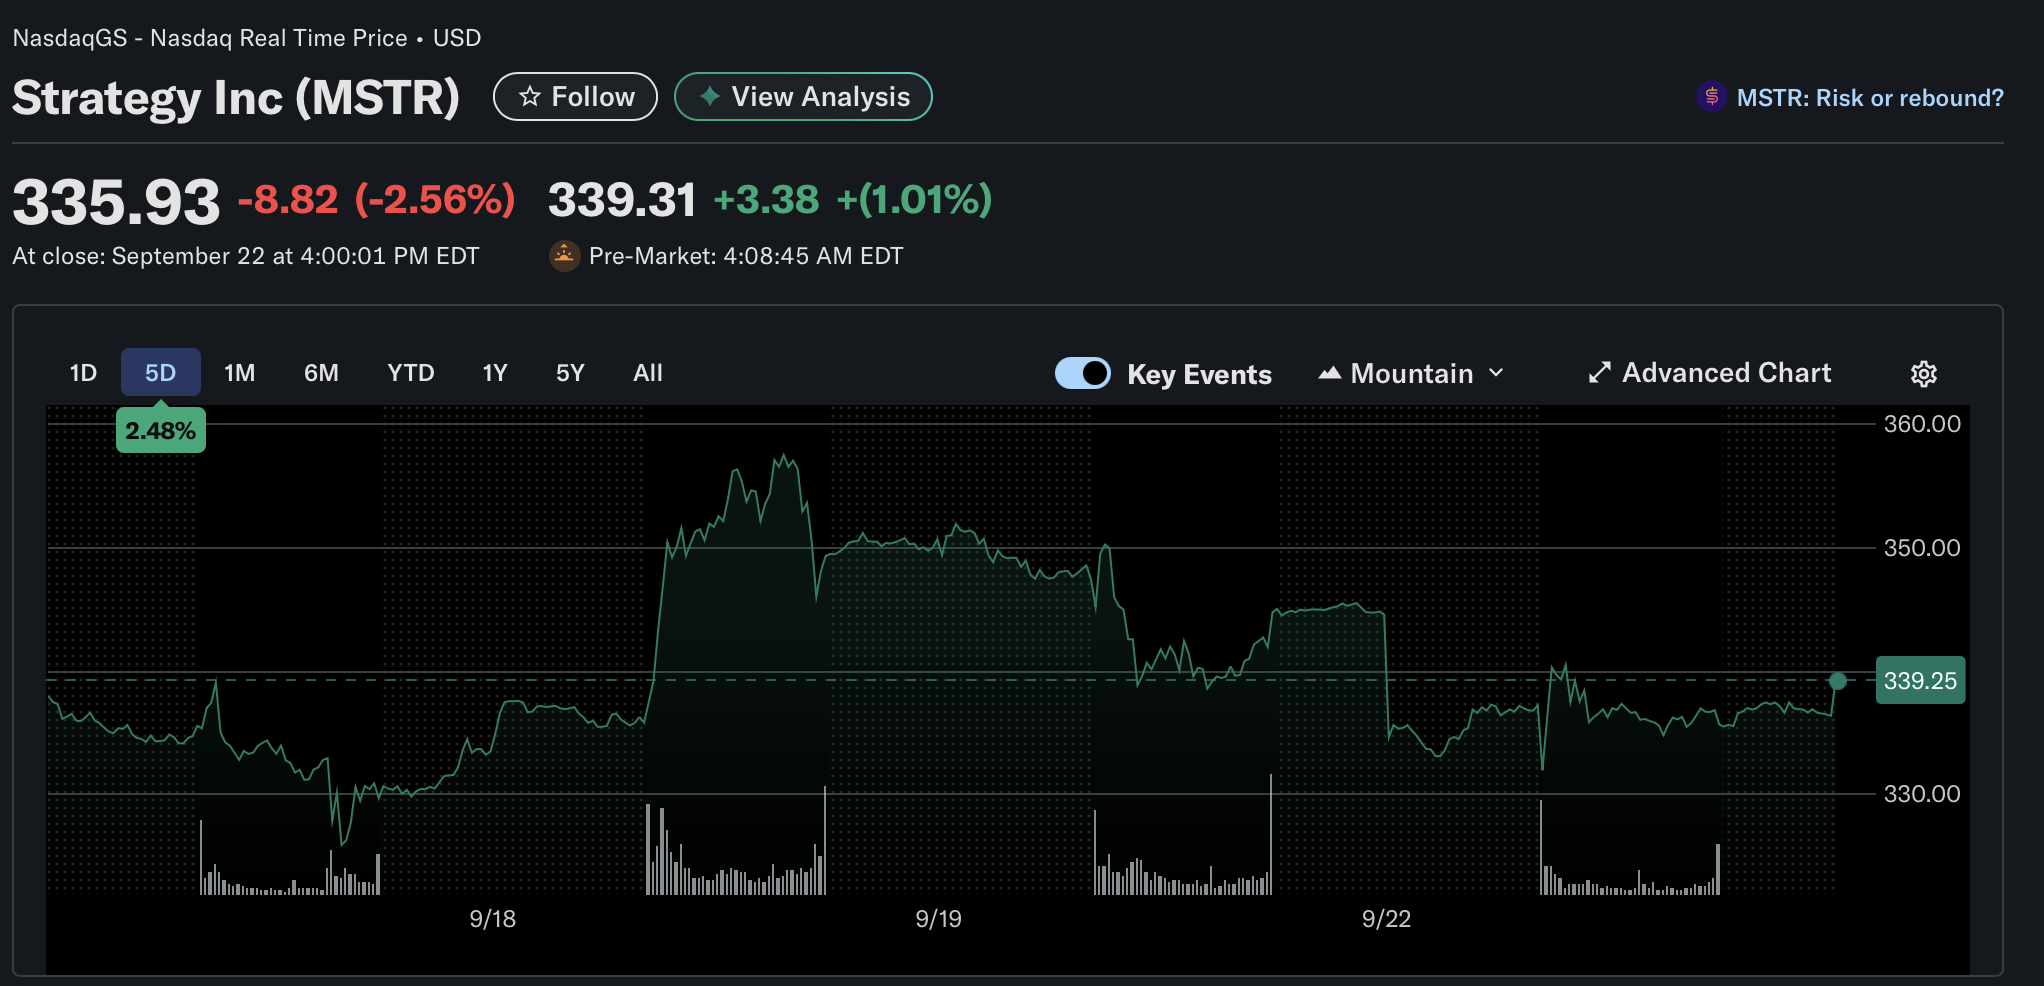The width and height of the screenshot is (2044, 986).
Task: Click the star icon inside Follow button
Action: [529, 96]
